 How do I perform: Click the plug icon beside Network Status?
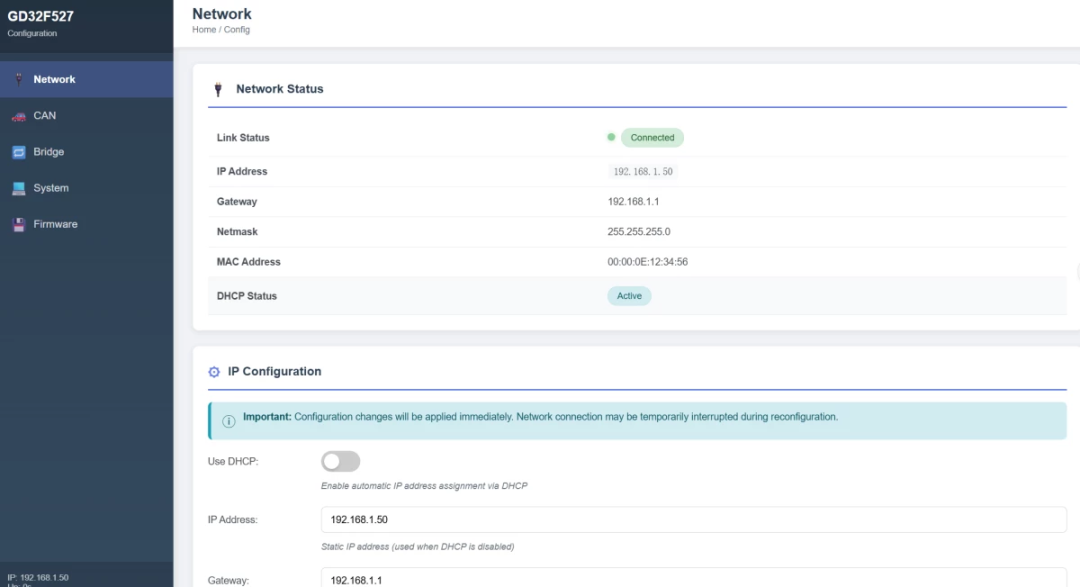(218, 89)
